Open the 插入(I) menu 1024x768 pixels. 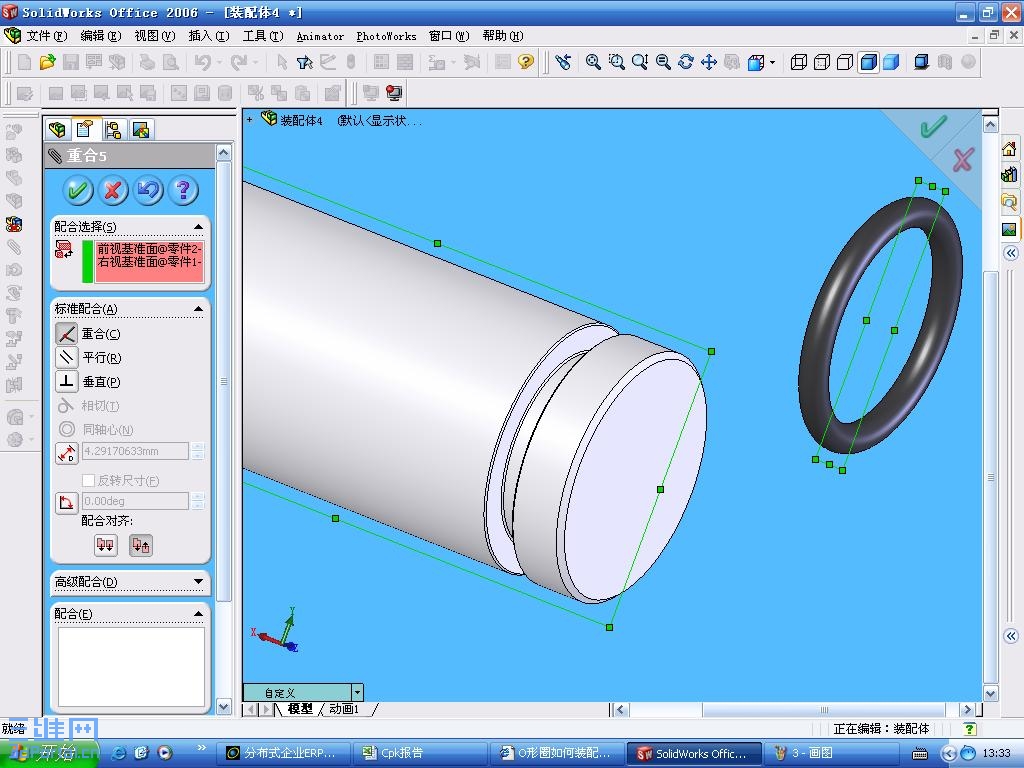(x=209, y=36)
